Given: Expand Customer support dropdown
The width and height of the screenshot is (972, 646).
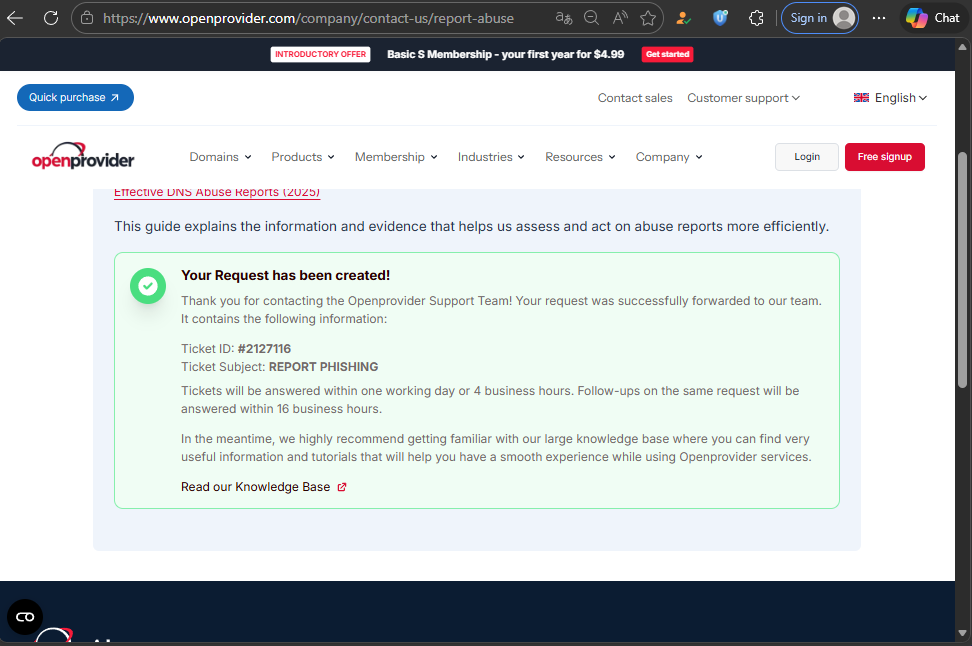Looking at the screenshot, I should 743,98.
